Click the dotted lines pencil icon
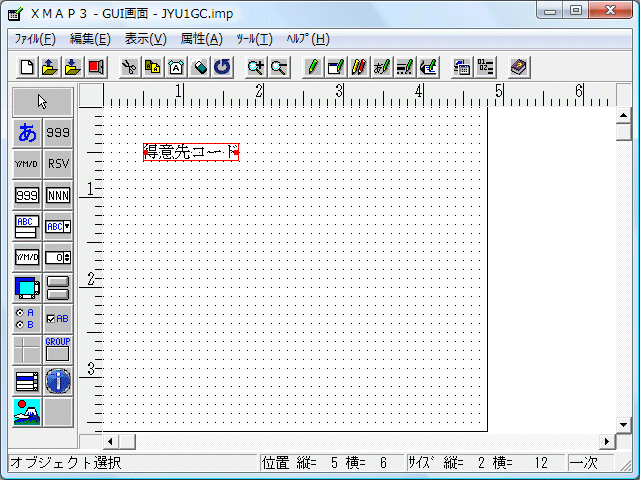Screen dimensions: 640x480 point(405,67)
